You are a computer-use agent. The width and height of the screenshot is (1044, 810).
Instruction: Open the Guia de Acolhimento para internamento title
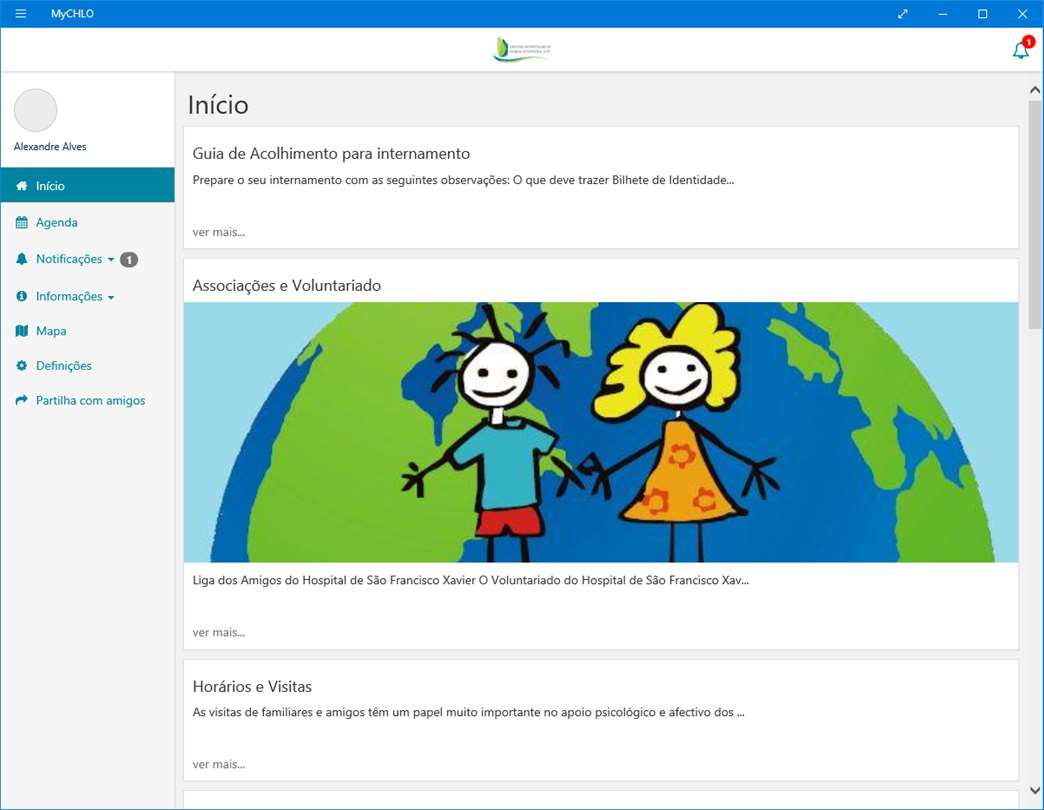tap(331, 154)
